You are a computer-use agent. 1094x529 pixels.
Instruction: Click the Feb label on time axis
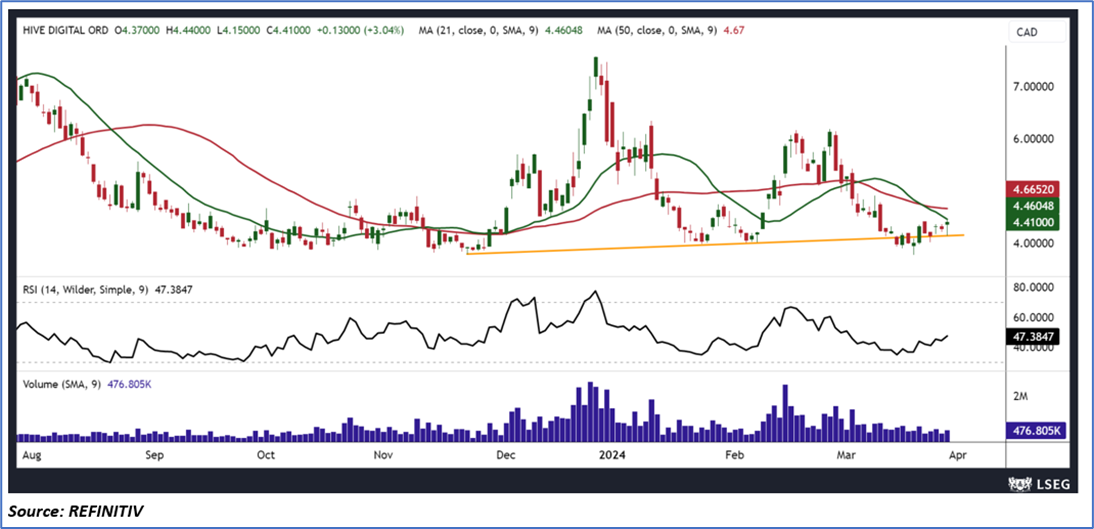pos(735,455)
